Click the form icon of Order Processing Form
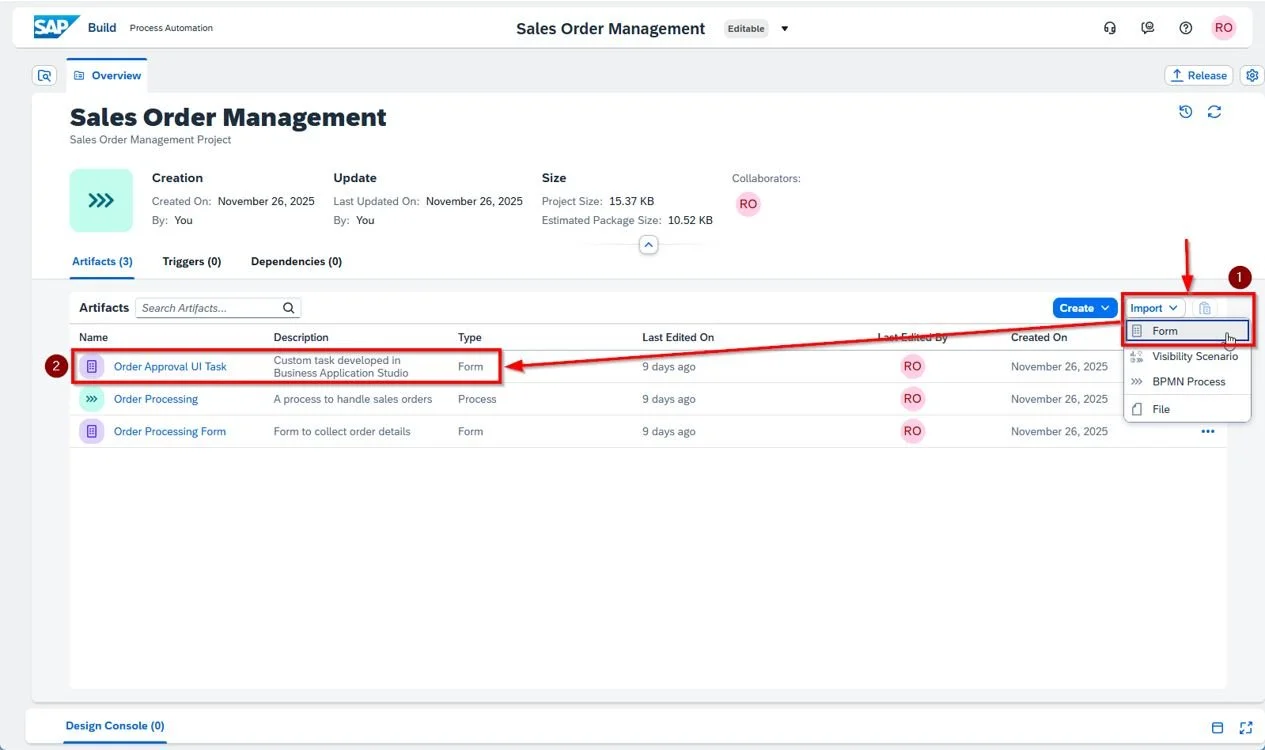Screen dimensions: 1265x750 click(92, 431)
